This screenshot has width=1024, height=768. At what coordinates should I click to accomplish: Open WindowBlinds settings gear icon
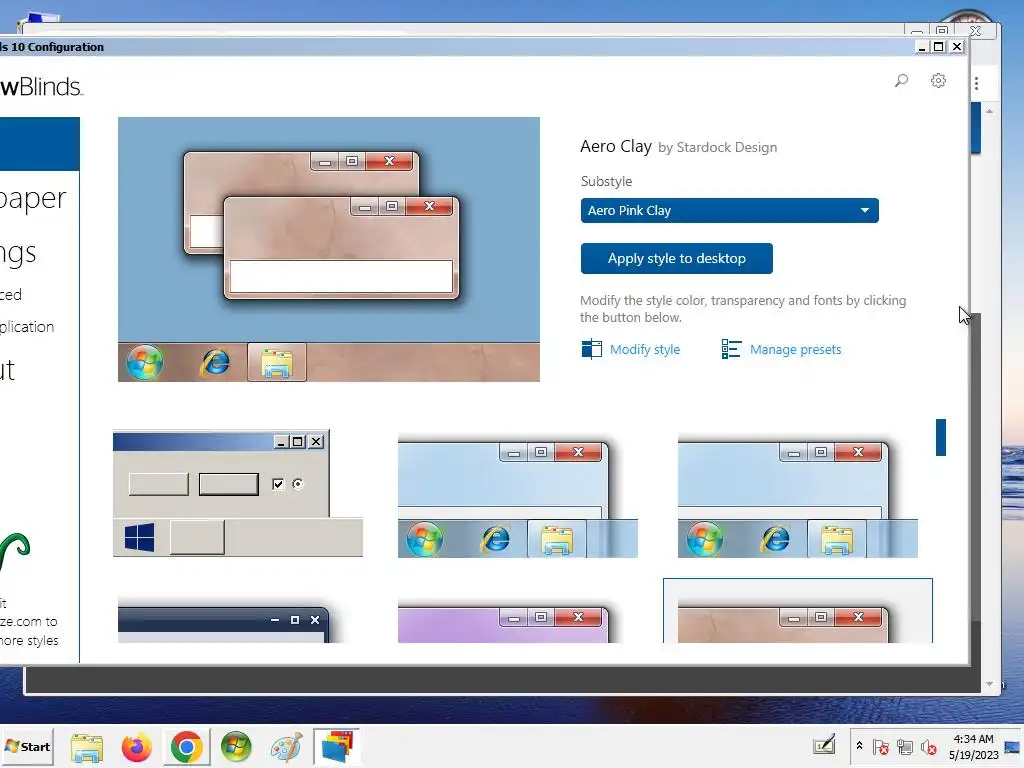tap(938, 80)
